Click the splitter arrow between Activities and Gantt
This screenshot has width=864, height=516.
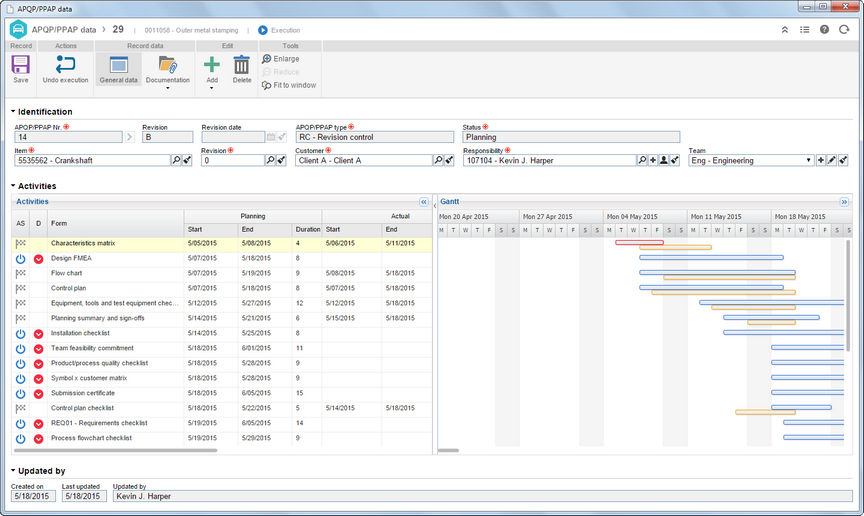435,206
